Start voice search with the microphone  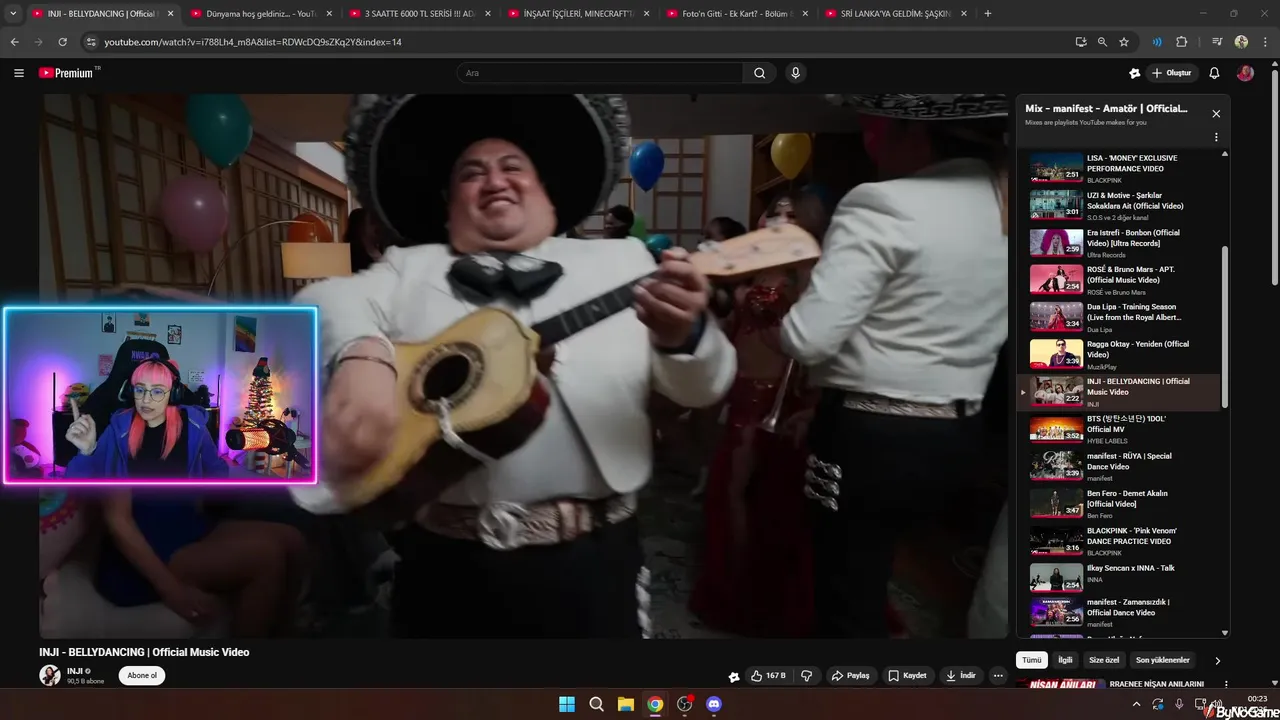pos(796,73)
